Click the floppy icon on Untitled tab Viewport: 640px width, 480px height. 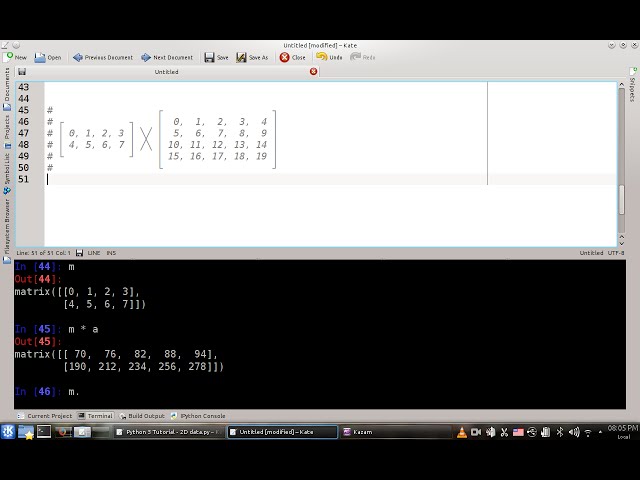(22, 72)
